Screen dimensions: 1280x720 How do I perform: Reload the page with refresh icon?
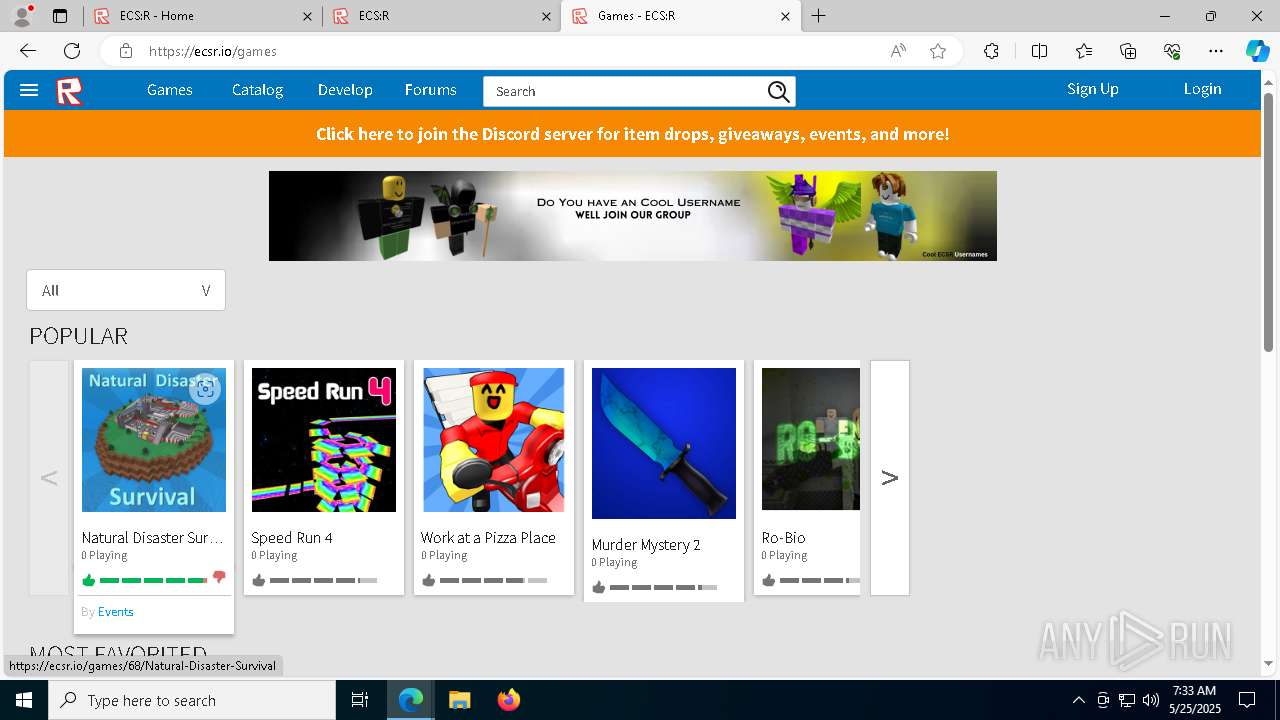[72, 51]
